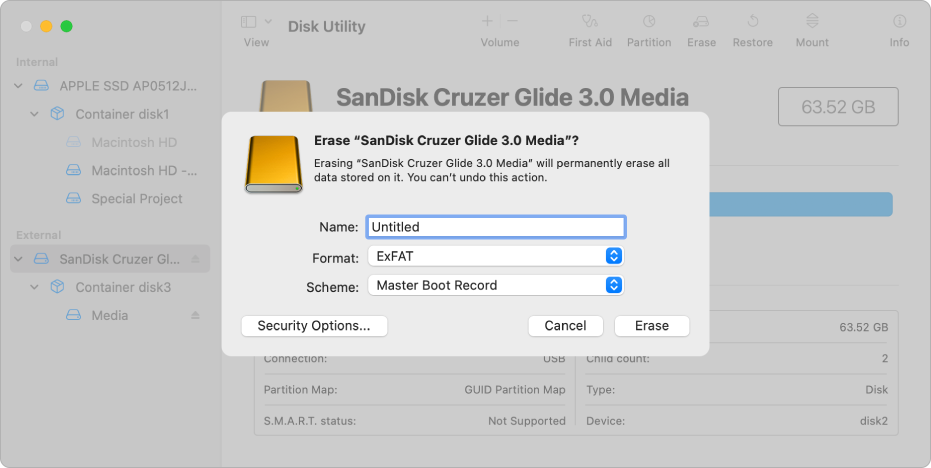The height and width of the screenshot is (468, 931).
Task: Click the sidebar View icon in toolbar
Action: [x=248, y=22]
